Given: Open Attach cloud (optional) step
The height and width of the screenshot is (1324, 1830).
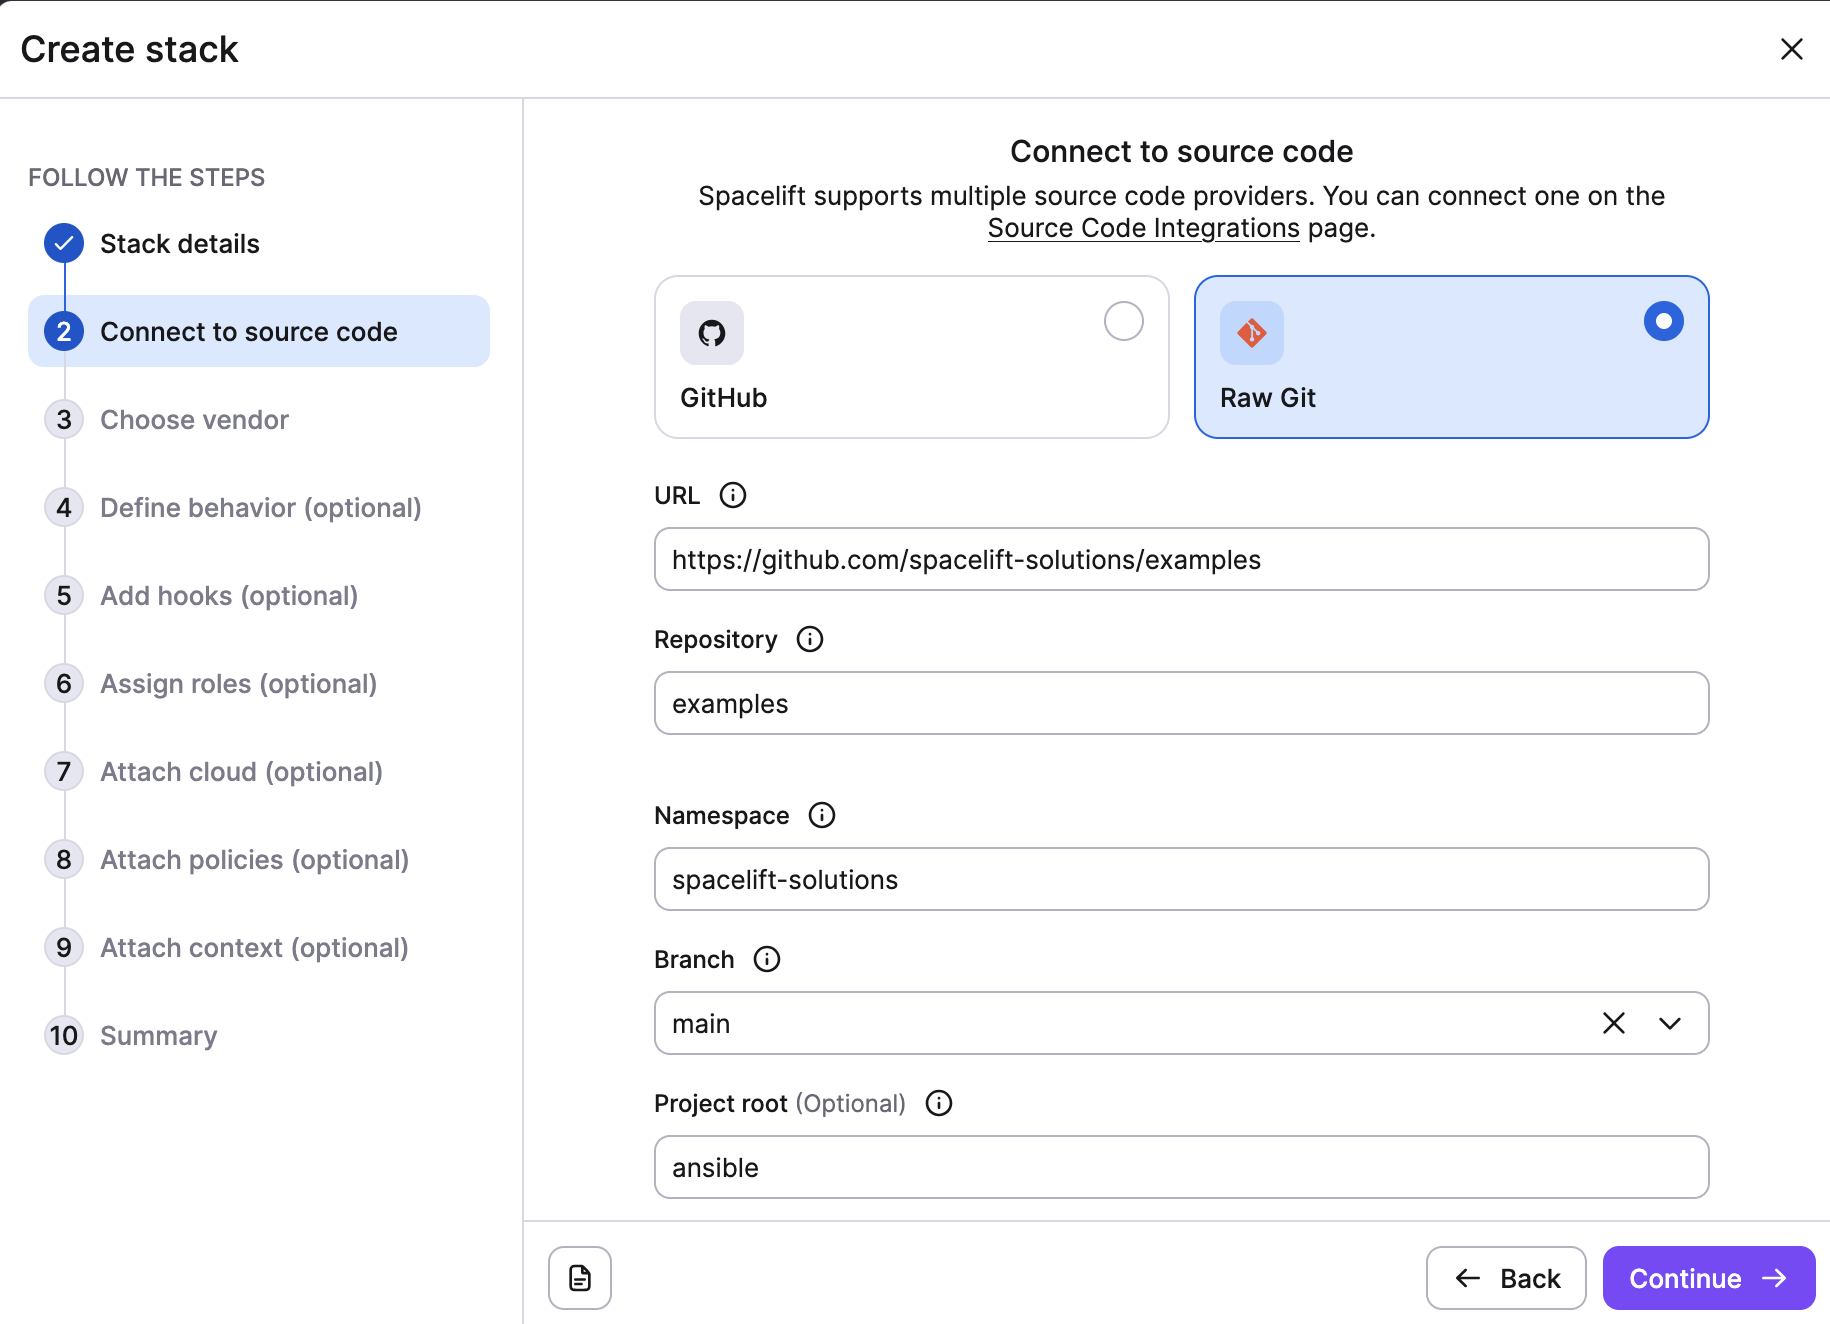Looking at the screenshot, I should (x=242, y=771).
